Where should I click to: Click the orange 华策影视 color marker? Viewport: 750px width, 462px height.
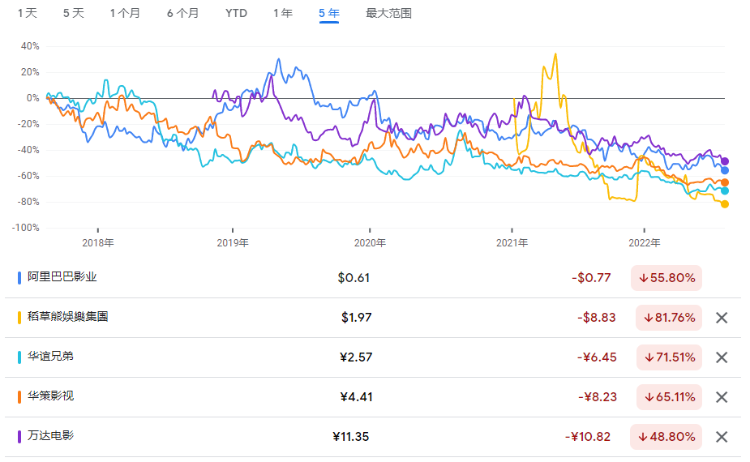pyautogui.click(x=20, y=397)
